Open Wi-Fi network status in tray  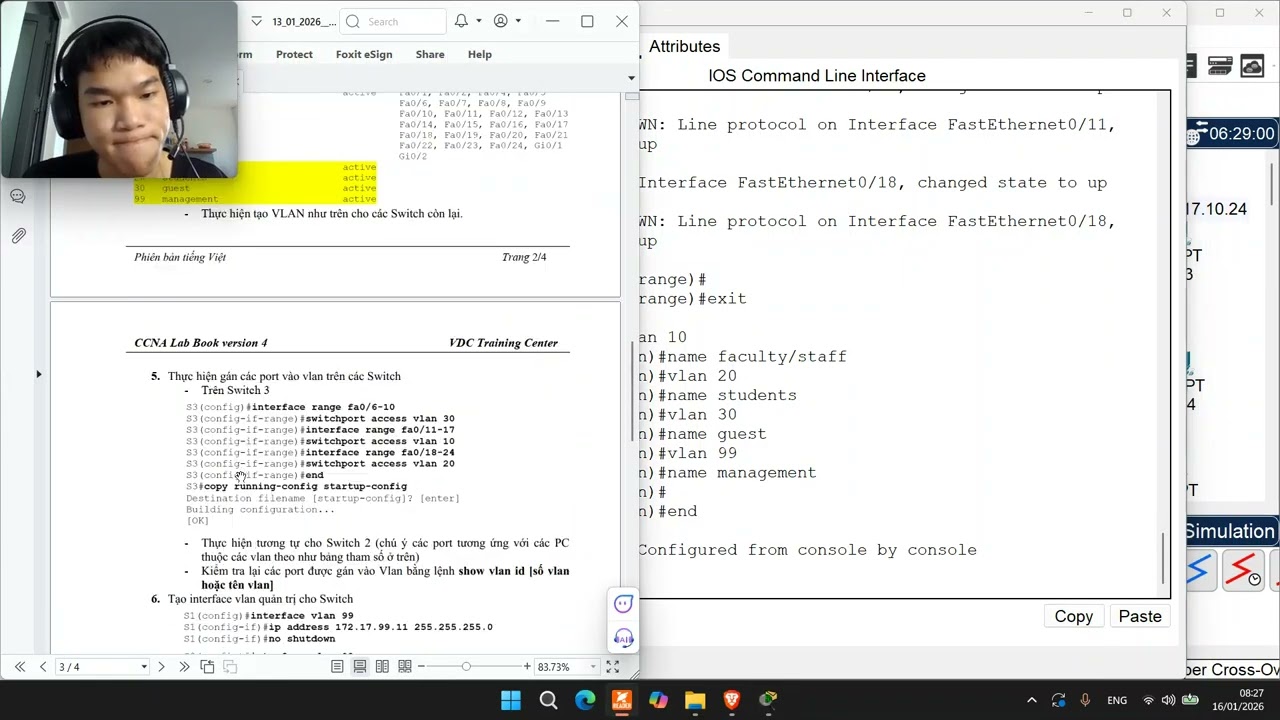(x=1148, y=700)
